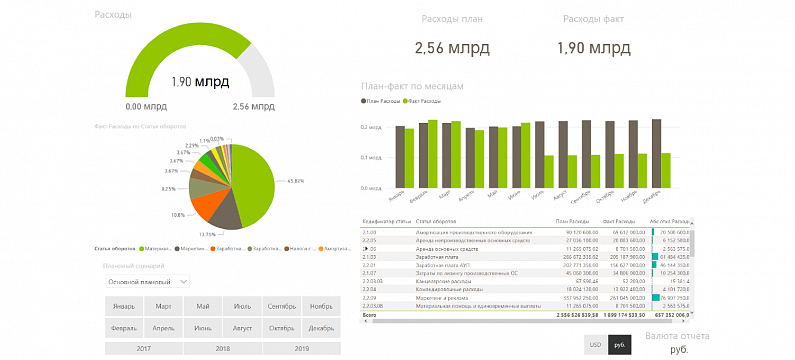This screenshot has width=795, height=360.
Task: Filter by year 2018
Action: (223, 348)
